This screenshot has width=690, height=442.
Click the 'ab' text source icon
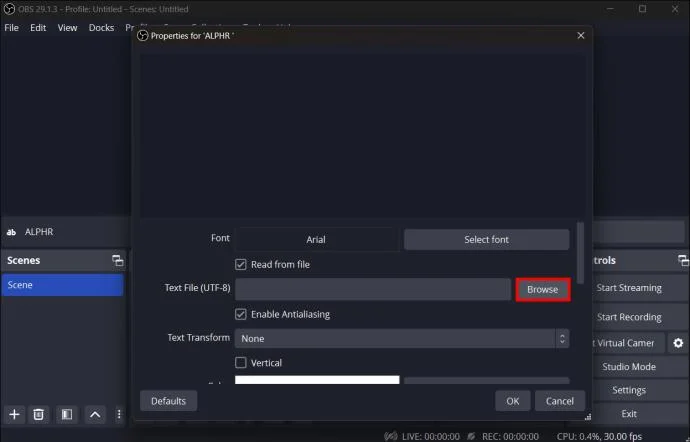[11, 232]
